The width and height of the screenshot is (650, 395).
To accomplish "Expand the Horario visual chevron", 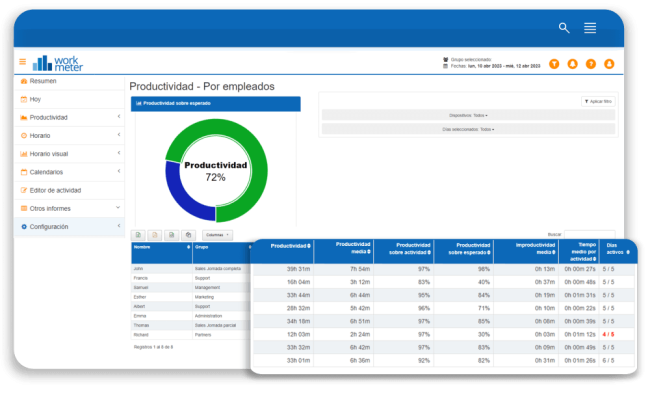I will pyautogui.click(x=119, y=153).
